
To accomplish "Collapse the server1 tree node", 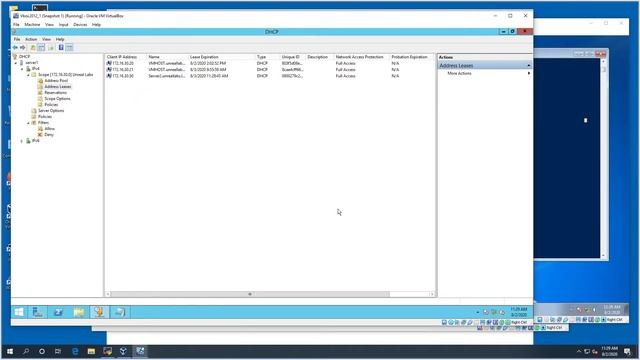I will coord(16,63).
